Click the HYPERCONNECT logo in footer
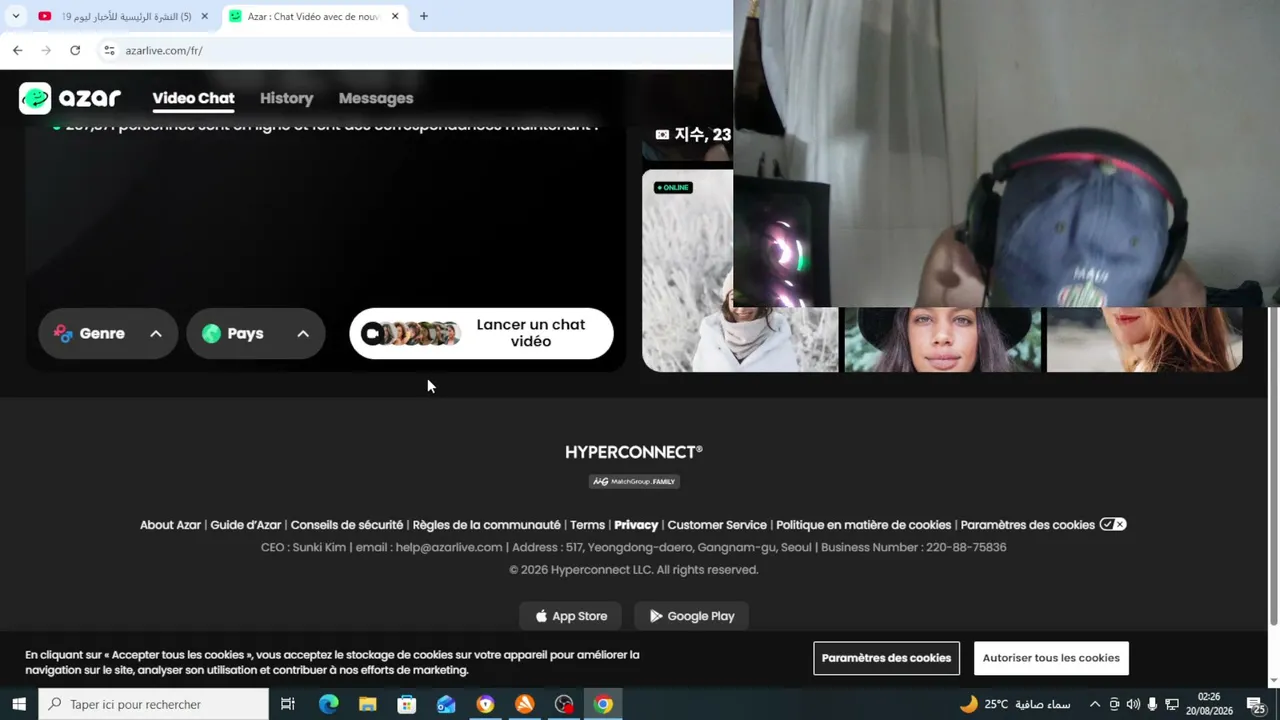Image resolution: width=1280 pixels, height=720 pixels. click(634, 452)
